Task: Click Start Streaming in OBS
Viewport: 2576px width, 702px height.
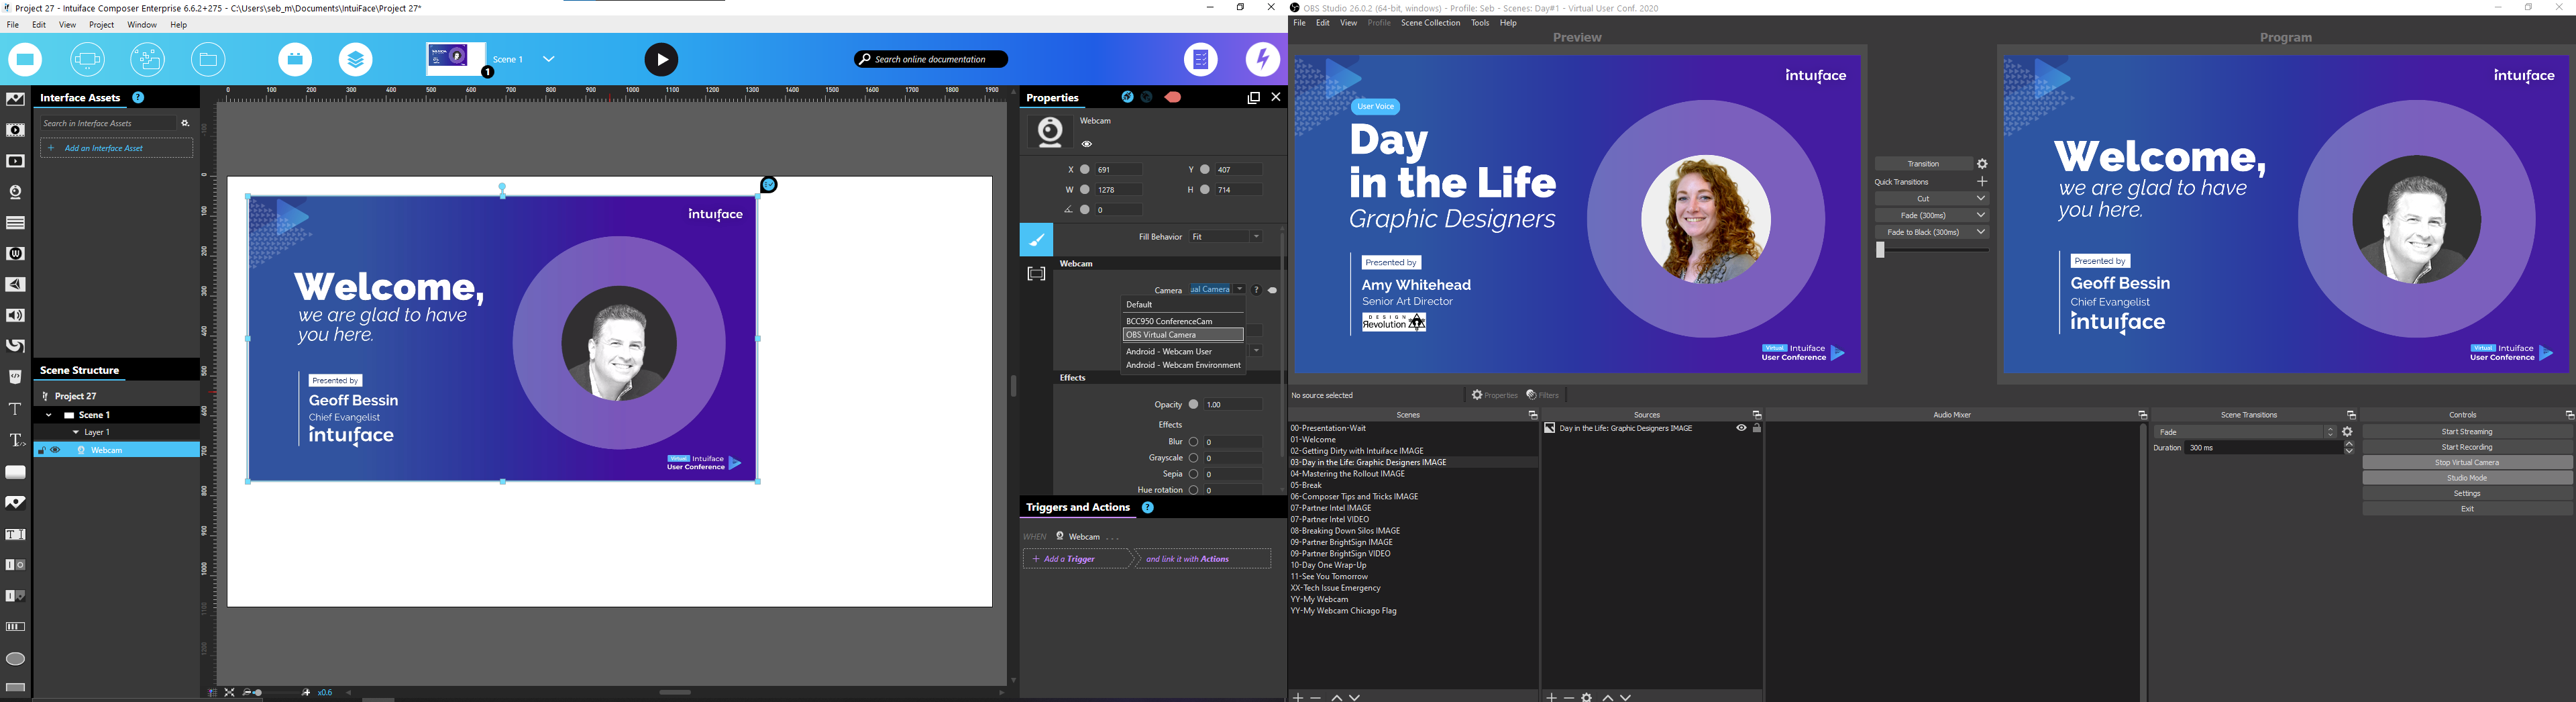Action: (2467, 432)
